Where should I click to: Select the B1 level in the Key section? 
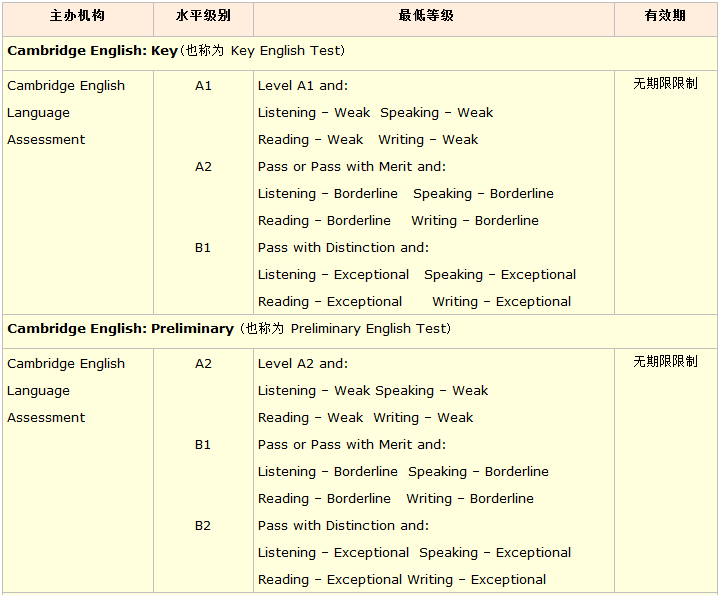click(x=203, y=248)
